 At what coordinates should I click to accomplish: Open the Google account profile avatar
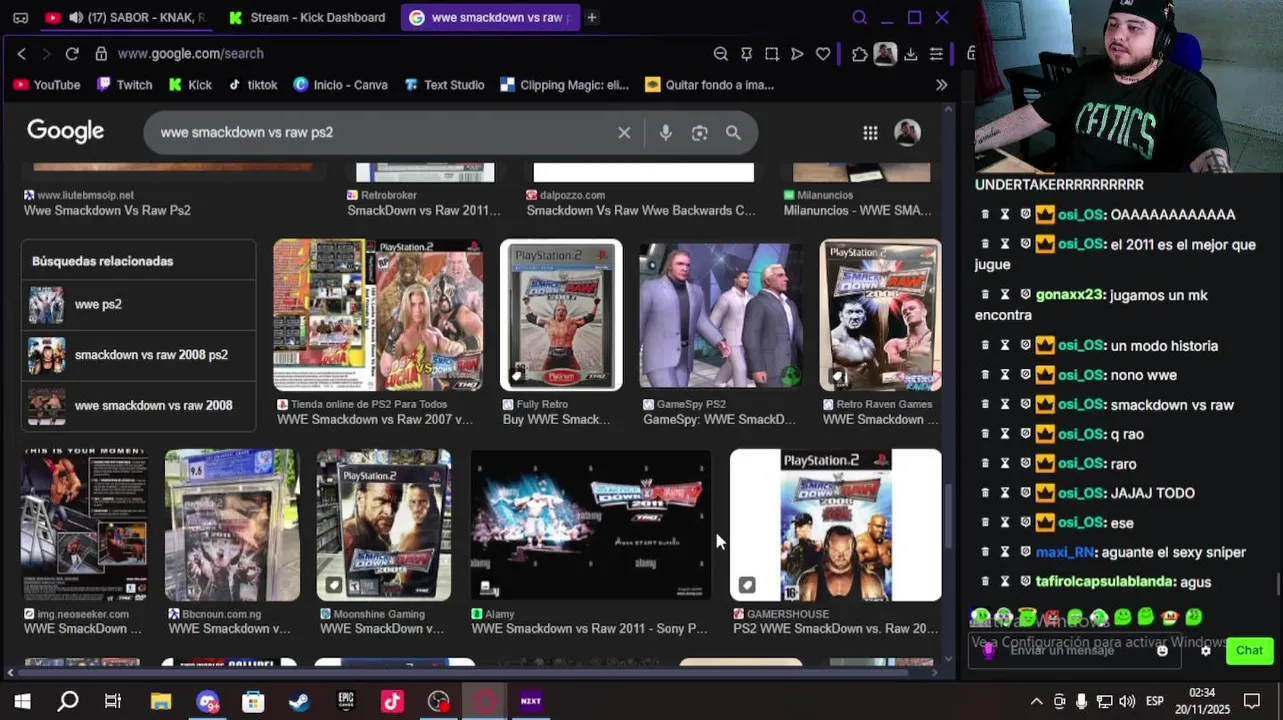click(907, 132)
